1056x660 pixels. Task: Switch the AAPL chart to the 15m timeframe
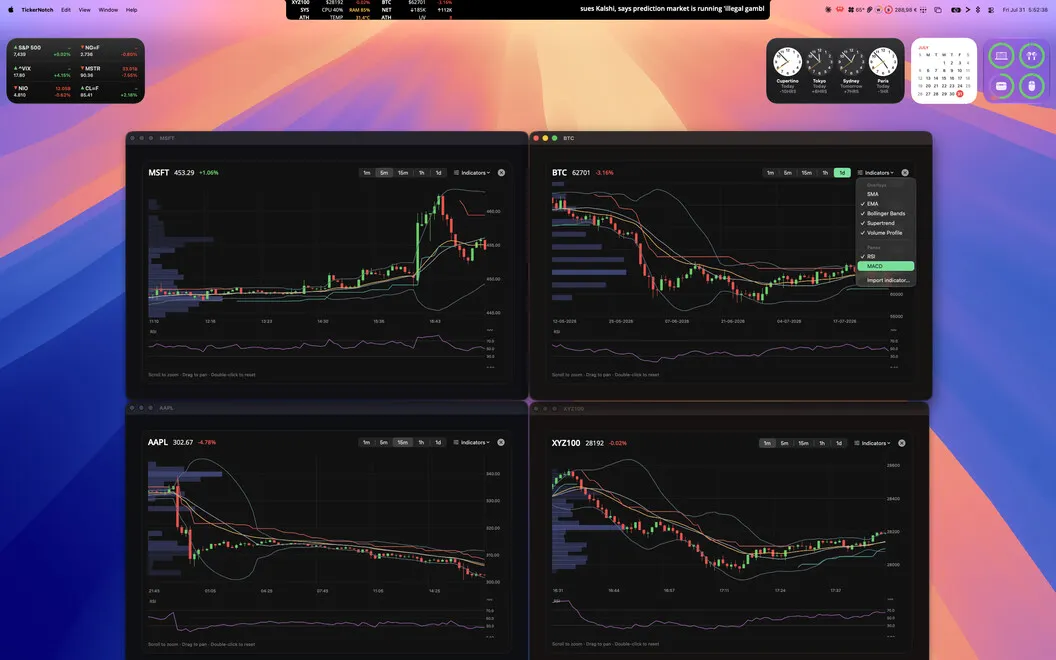click(x=402, y=442)
